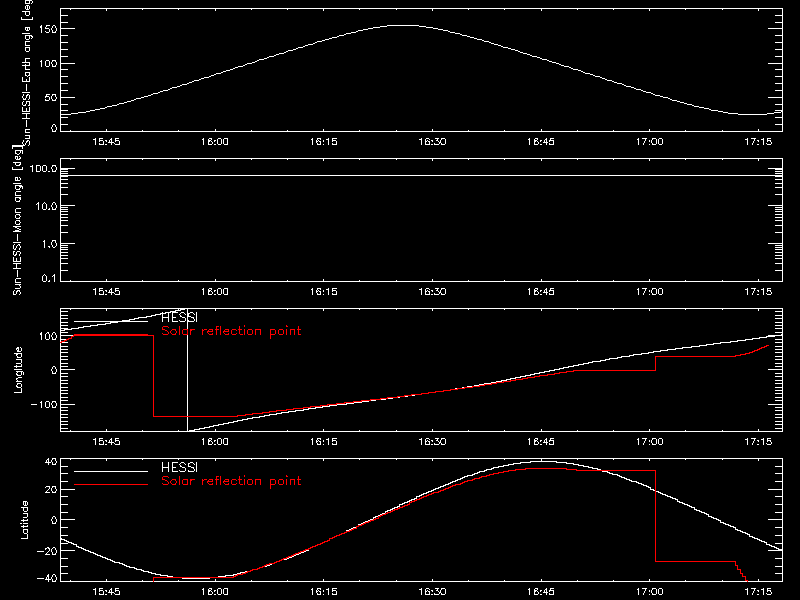Click the '1.0' tick on Moon angle axis
This screenshot has width=800, height=600.
click(x=49, y=244)
